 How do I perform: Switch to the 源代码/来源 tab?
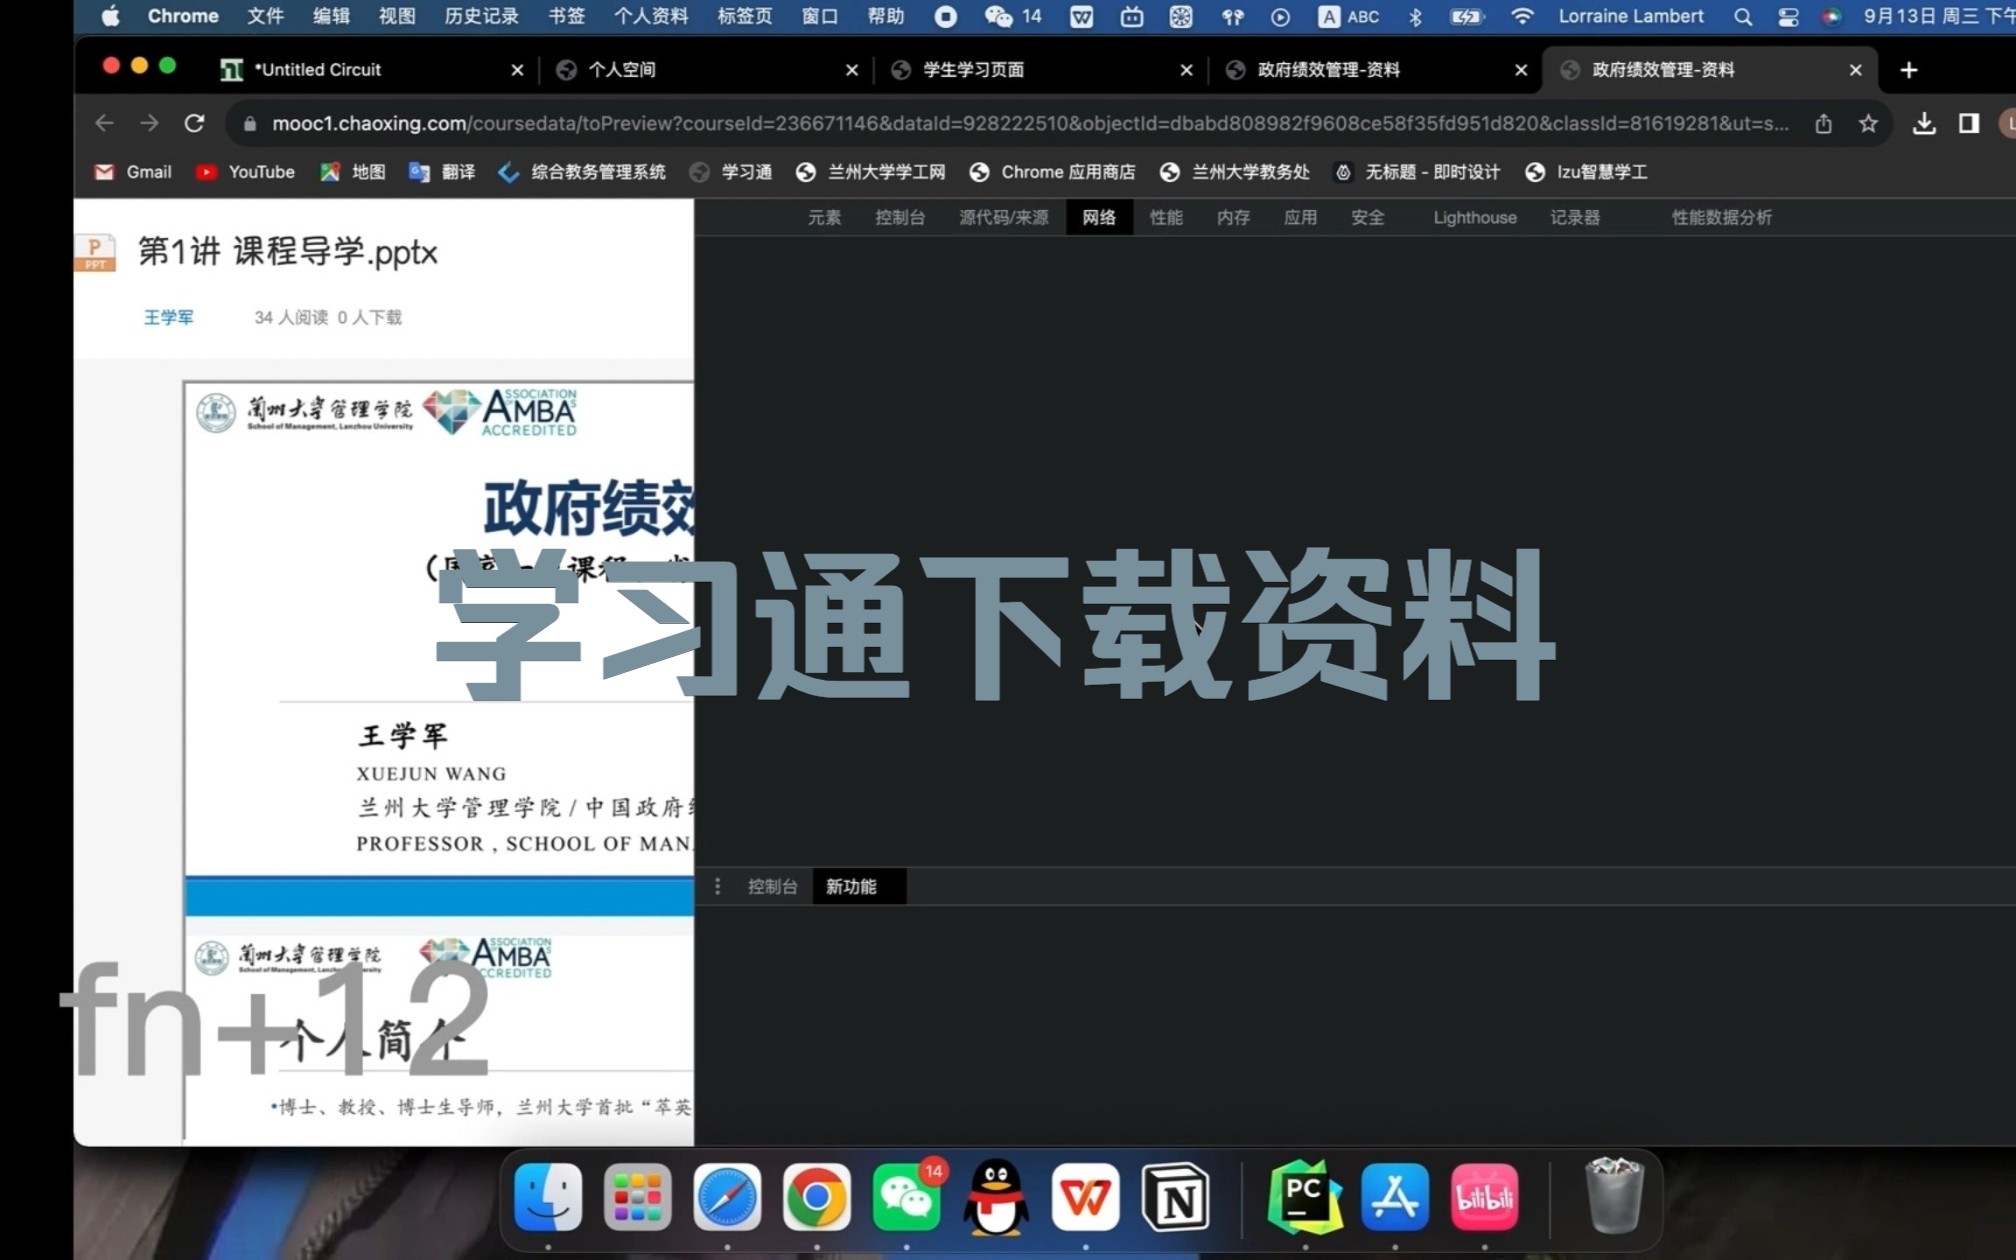tap(1003, 217)
